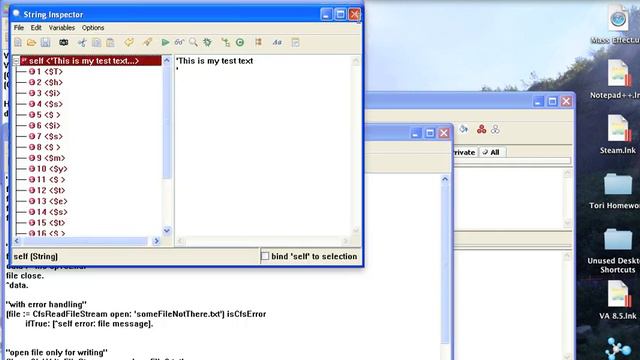Click the gray cluster icon in back window
This screenshot has height=360, width=640.
pos(496,129)
